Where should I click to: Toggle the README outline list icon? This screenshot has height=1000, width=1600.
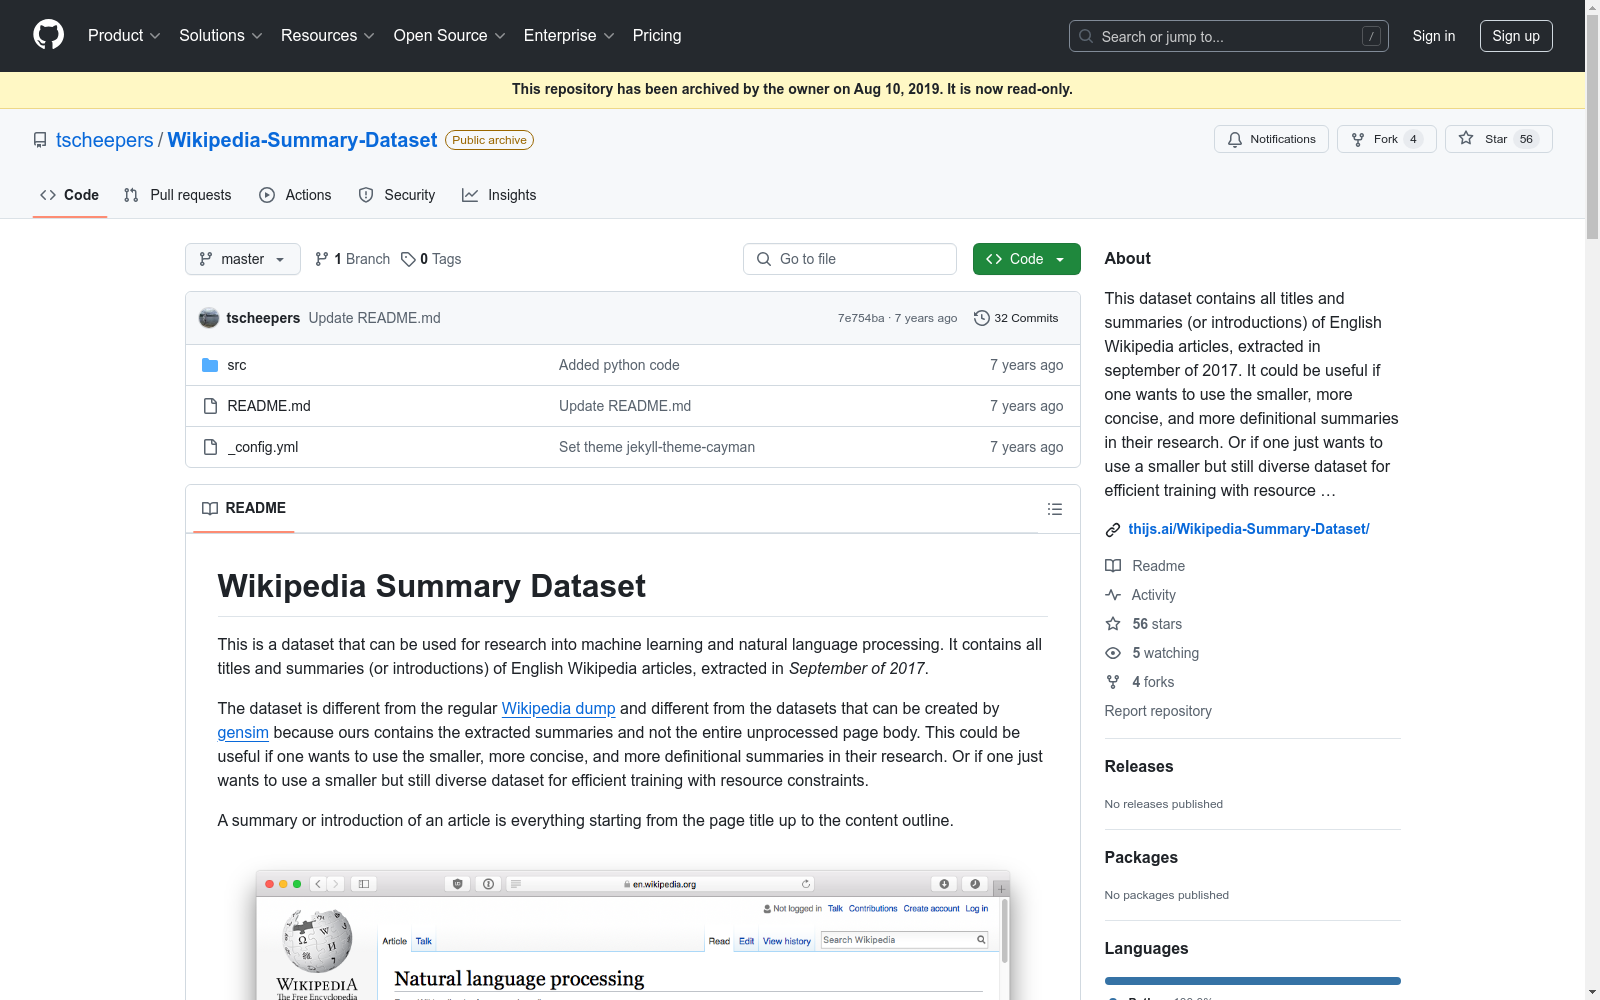click(1054, 509)
